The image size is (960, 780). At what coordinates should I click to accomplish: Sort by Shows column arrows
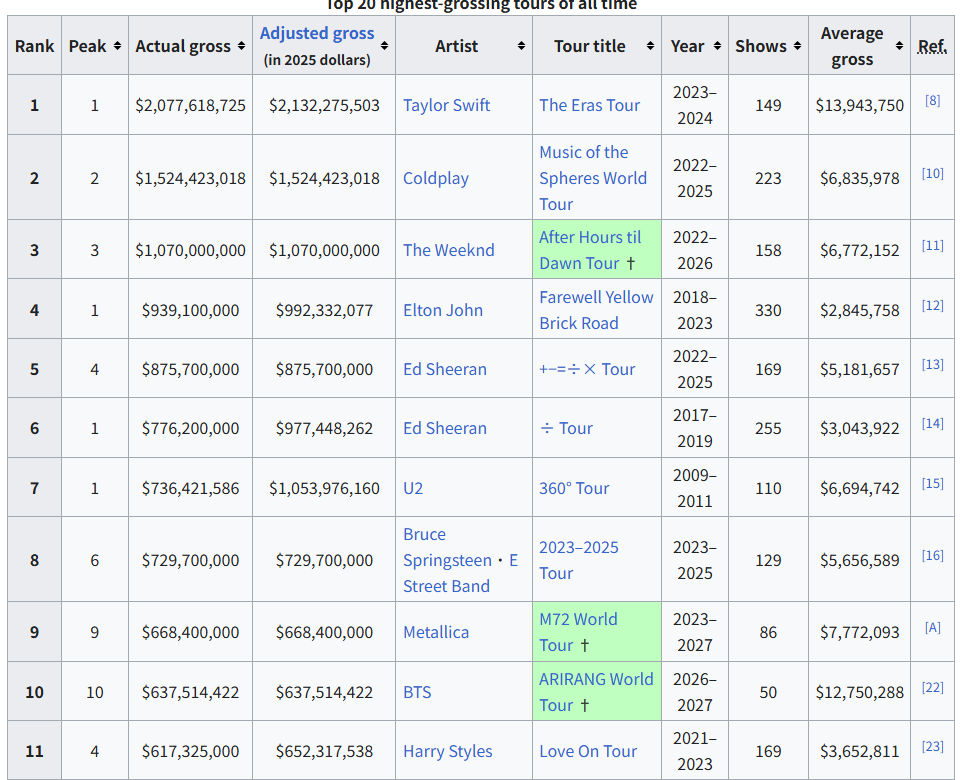tap(797, 47)
